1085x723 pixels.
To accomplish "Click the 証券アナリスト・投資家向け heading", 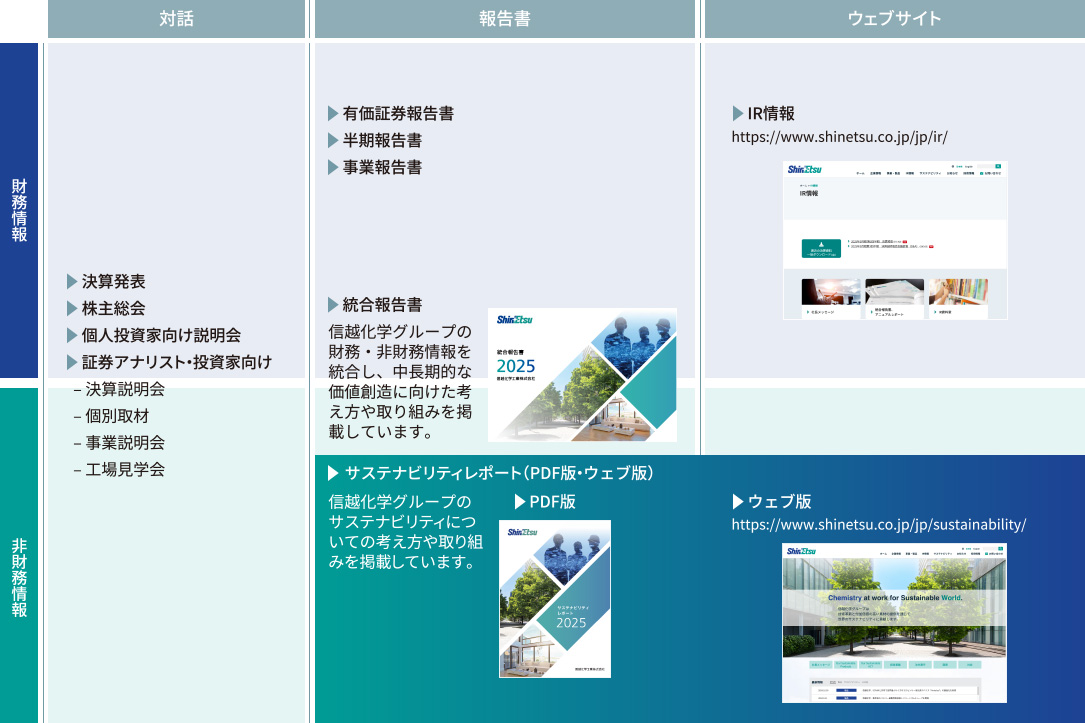I will coord(177,363).
